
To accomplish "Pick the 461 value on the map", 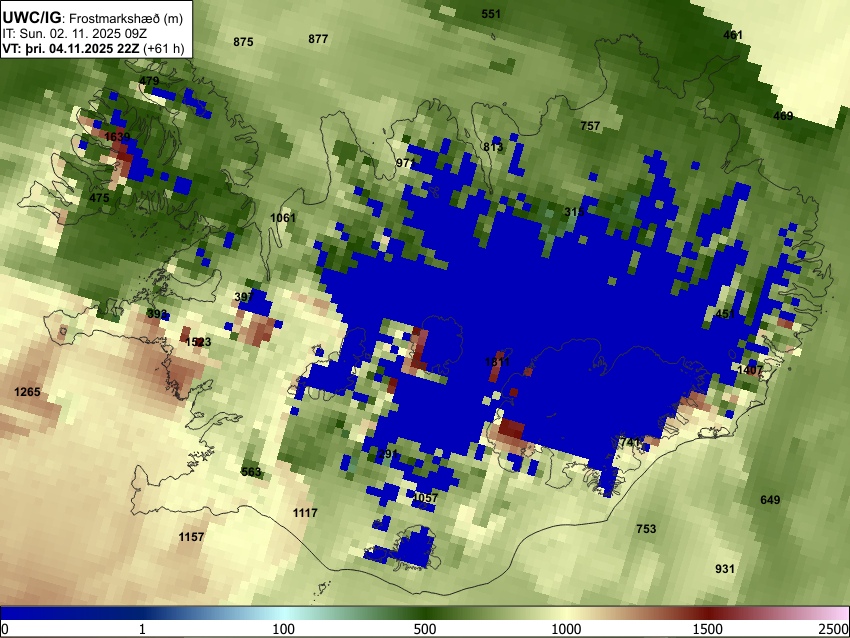I will coord(733,35).
